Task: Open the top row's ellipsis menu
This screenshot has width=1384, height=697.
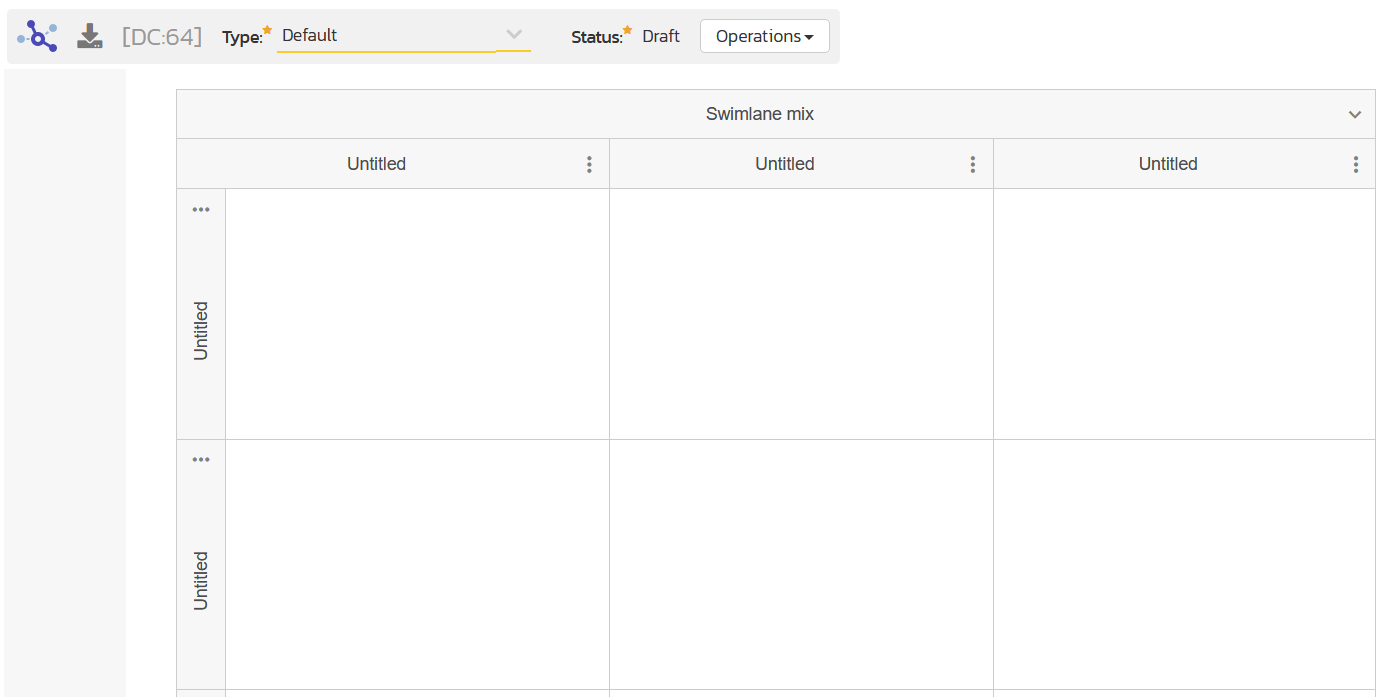Action: [x=201, y=210]
